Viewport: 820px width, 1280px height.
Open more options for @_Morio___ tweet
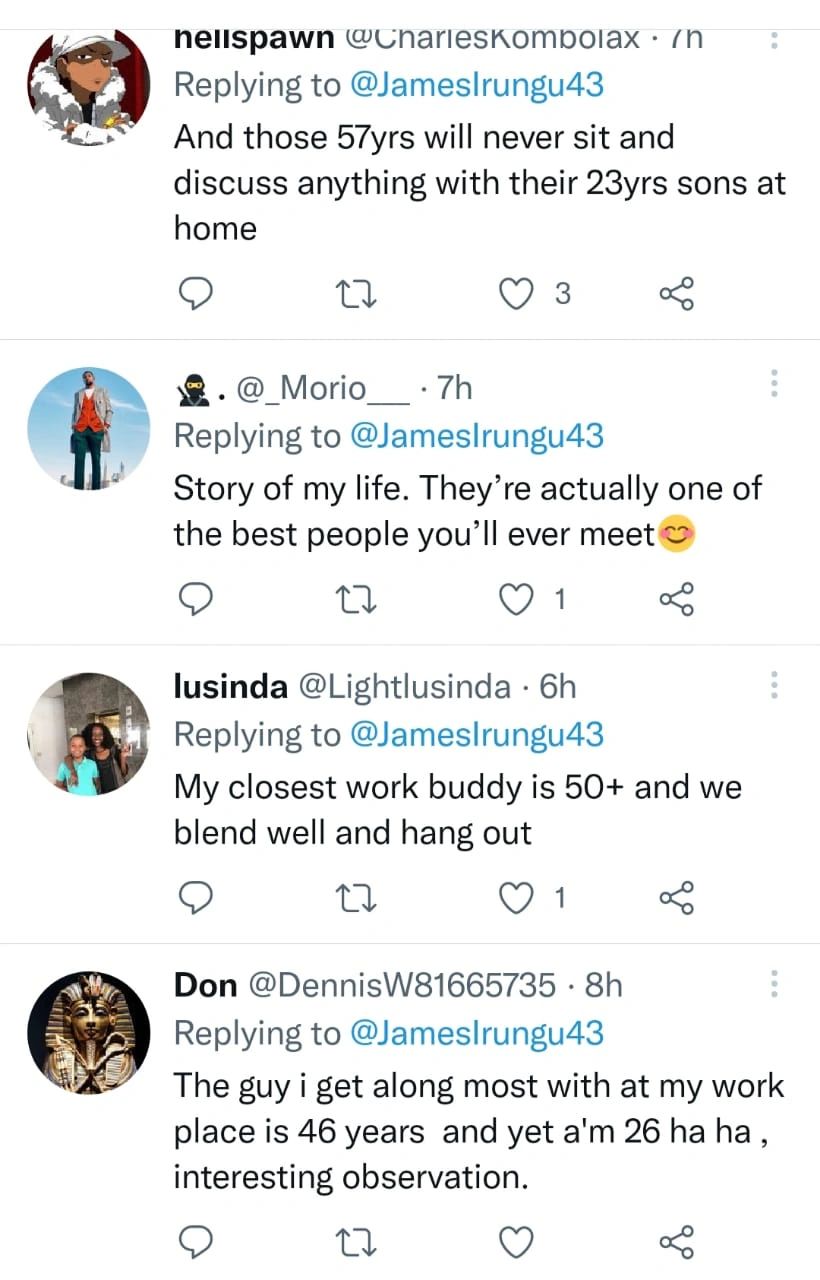773,385
